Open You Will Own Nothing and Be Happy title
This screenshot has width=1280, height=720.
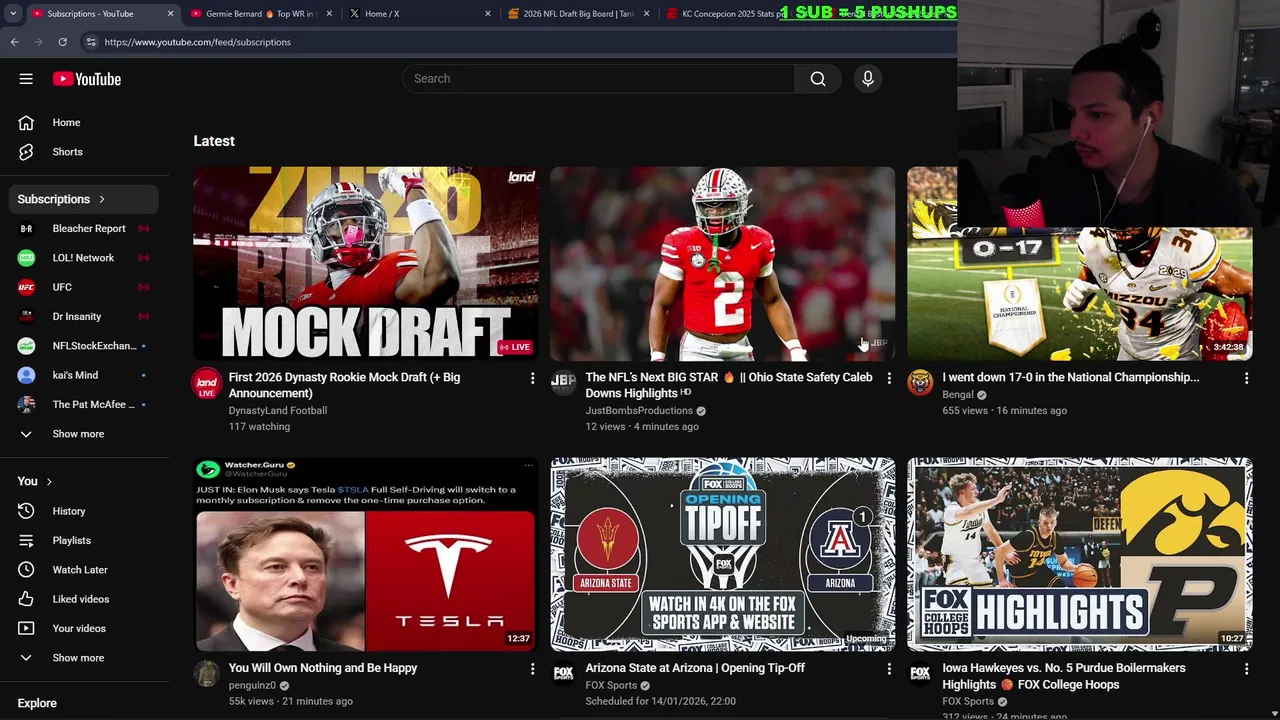click(323, 668)
